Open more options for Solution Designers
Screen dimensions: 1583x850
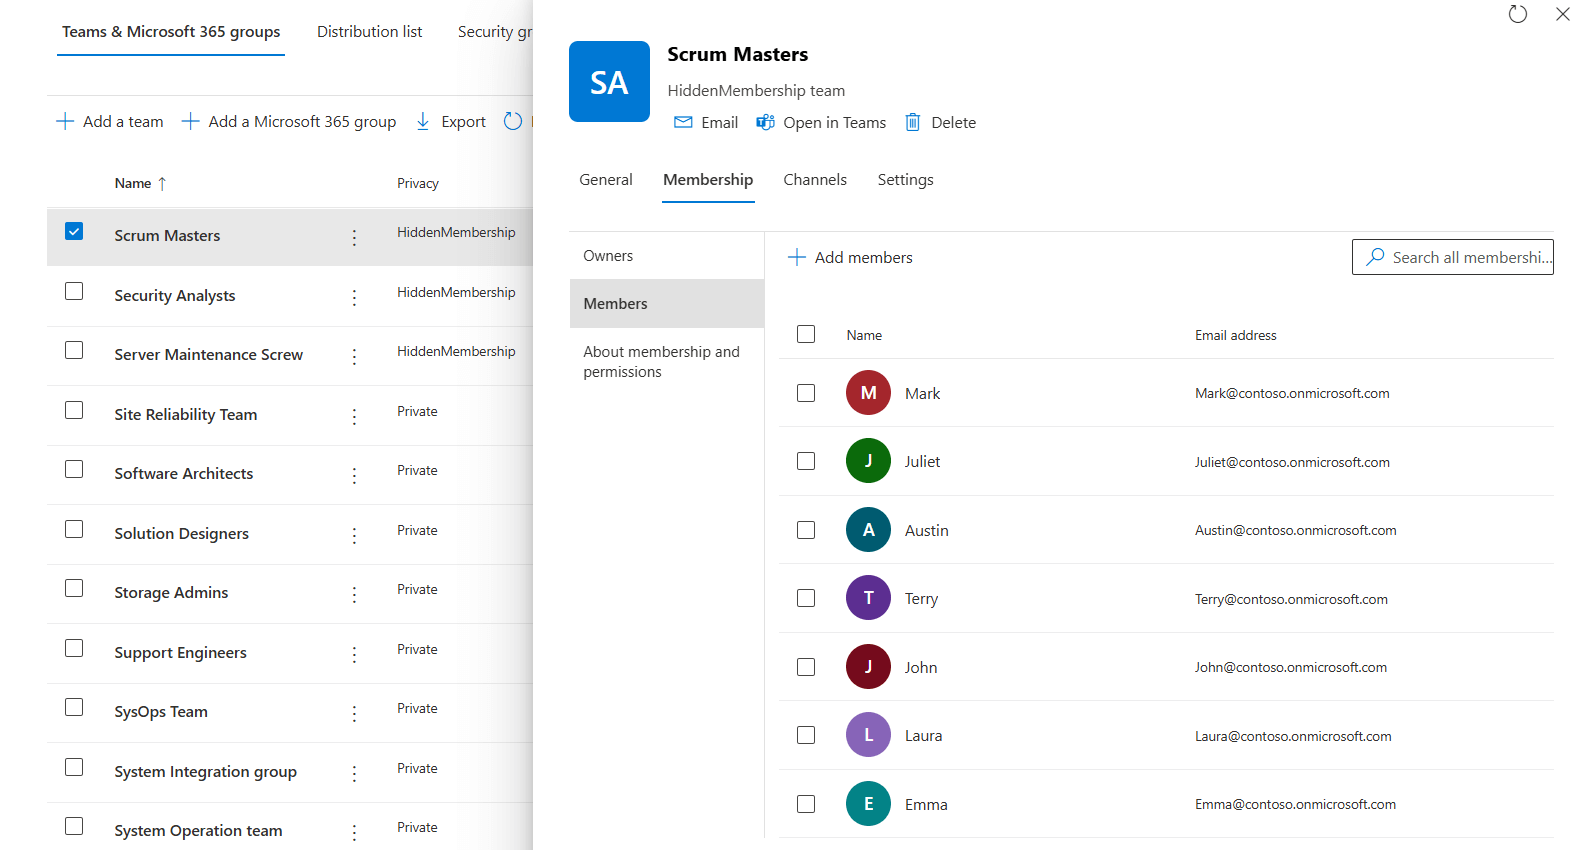coord(354,535)
